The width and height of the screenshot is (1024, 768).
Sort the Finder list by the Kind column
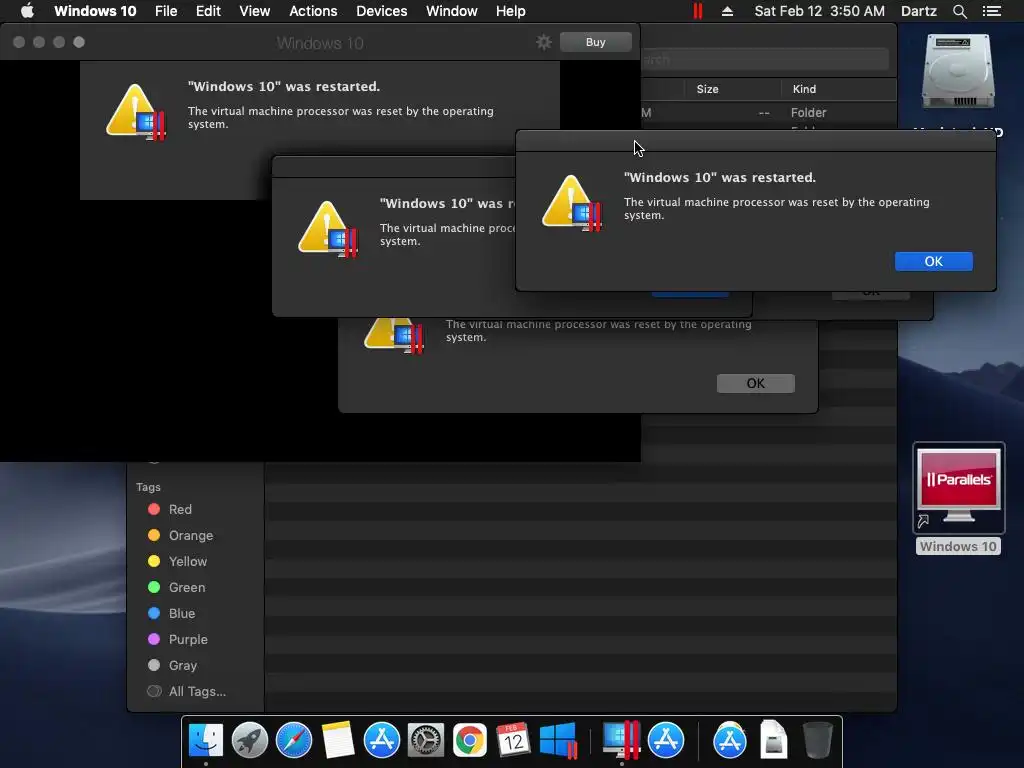(x=805, y=89)
